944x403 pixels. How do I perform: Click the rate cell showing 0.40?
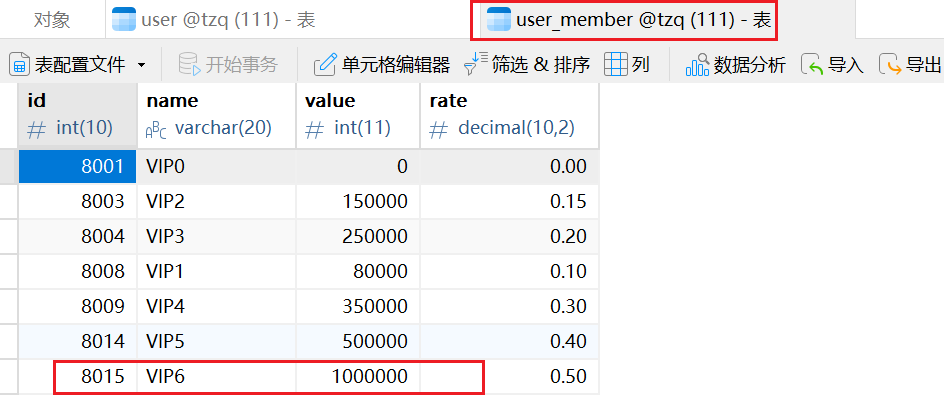click(509, 342)
